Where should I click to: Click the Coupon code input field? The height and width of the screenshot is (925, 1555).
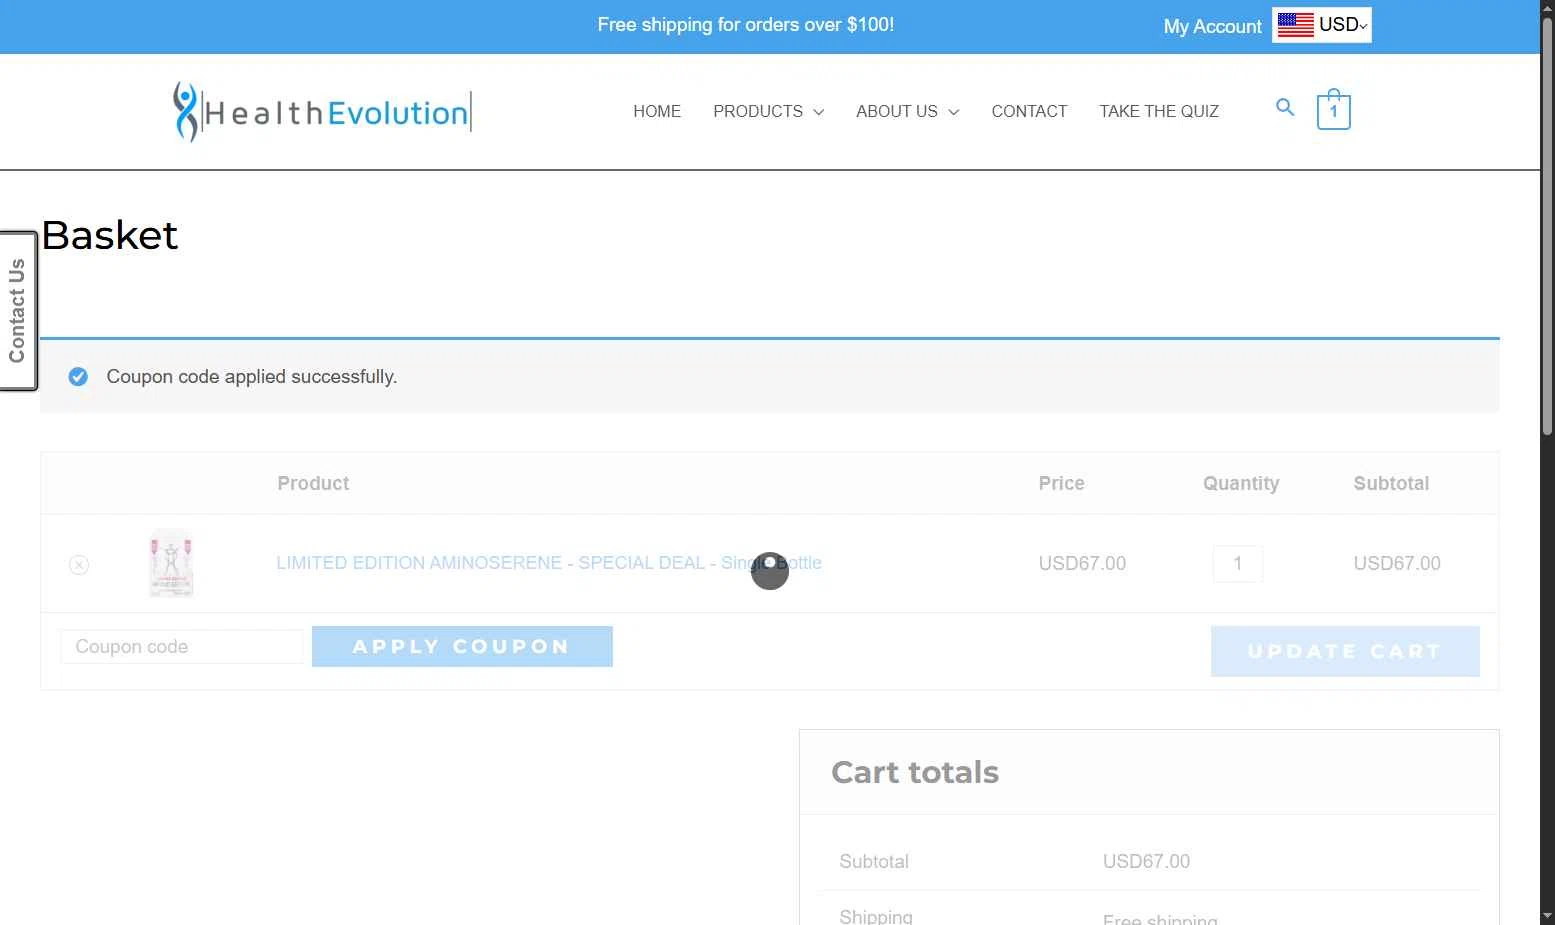181,646
